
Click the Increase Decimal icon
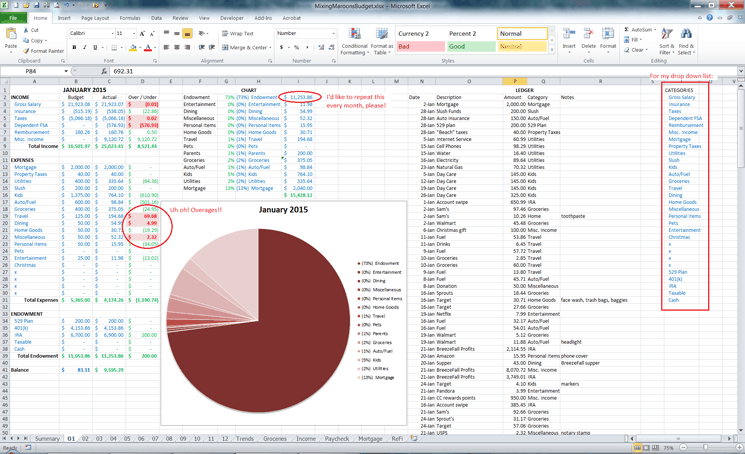pos(321,47)
